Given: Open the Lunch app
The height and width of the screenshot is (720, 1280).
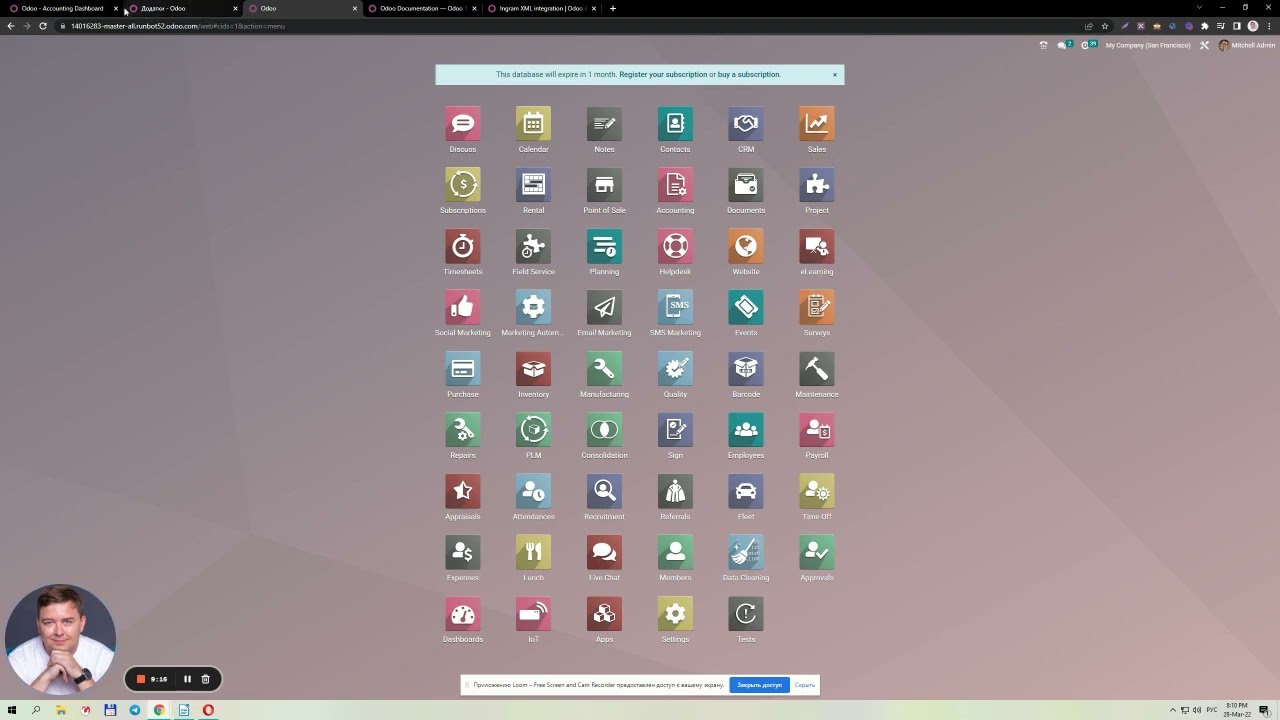Looking at the screenshot, I should (x=534, y=552).
